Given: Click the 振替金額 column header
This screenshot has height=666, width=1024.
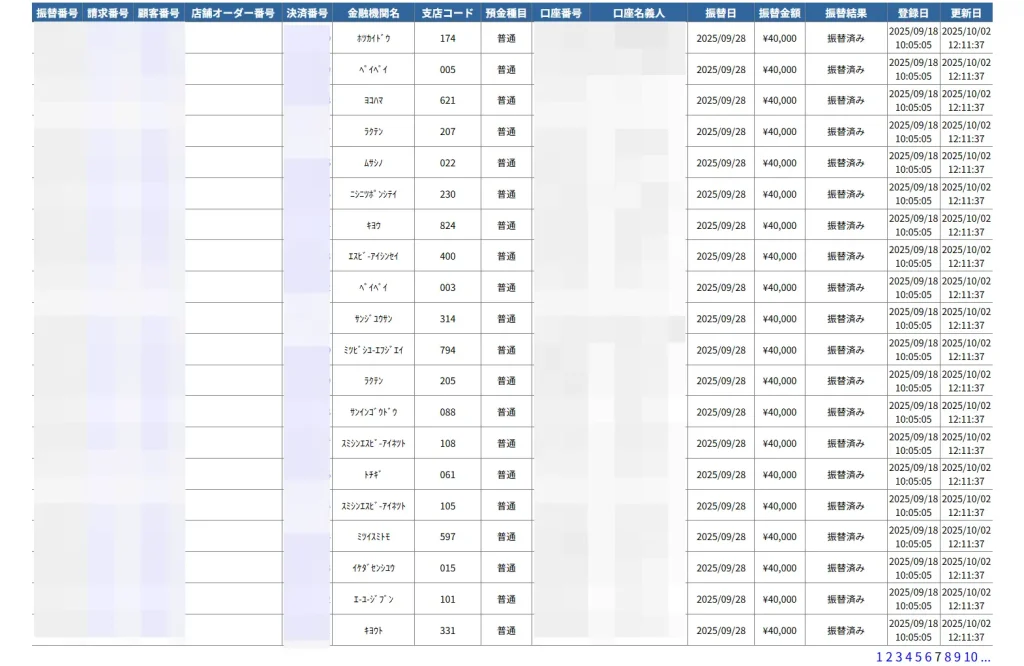Looking at the screenshot, I should (x=779, y=13).
